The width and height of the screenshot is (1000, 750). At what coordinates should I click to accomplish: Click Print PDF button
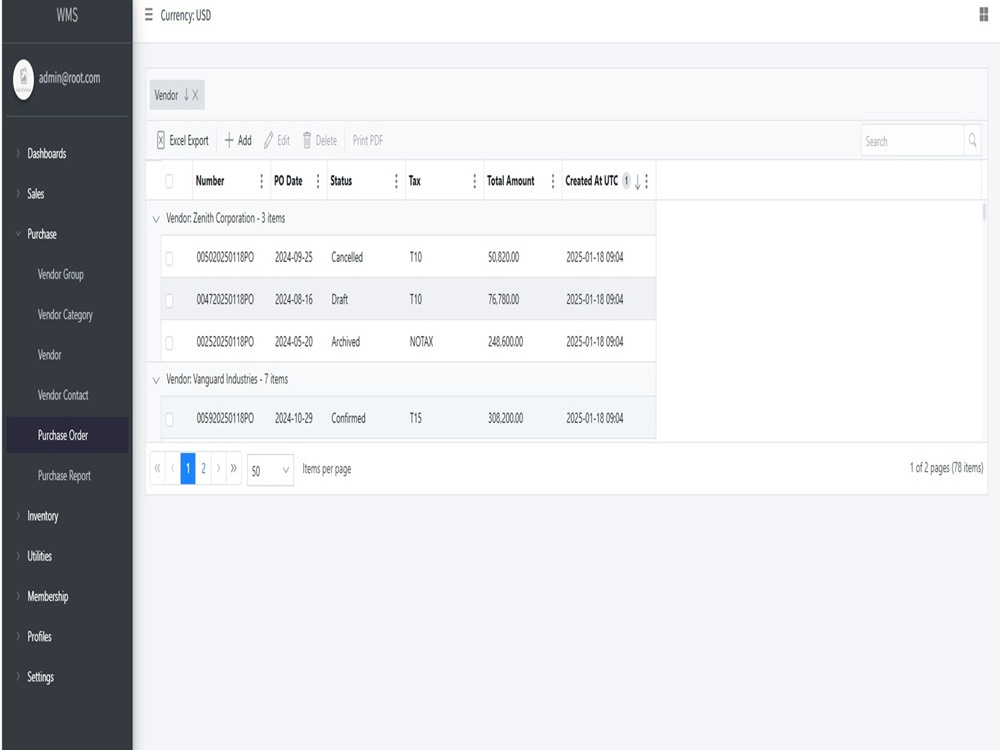click(x=367, y=140)
